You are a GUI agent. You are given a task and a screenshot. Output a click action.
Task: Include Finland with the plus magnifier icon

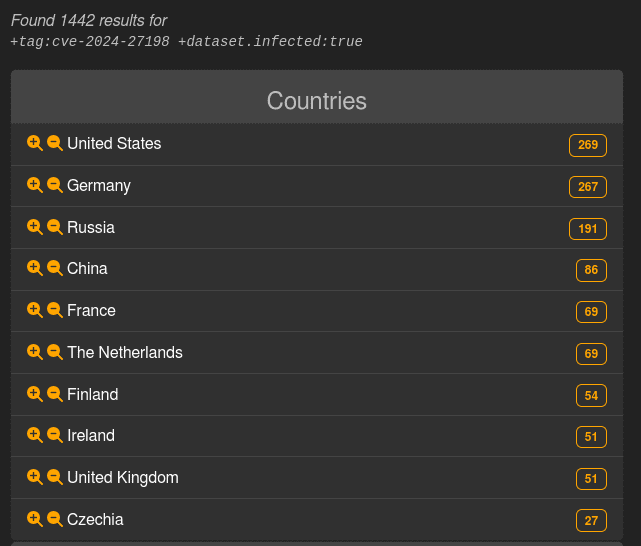click(34, 394)
